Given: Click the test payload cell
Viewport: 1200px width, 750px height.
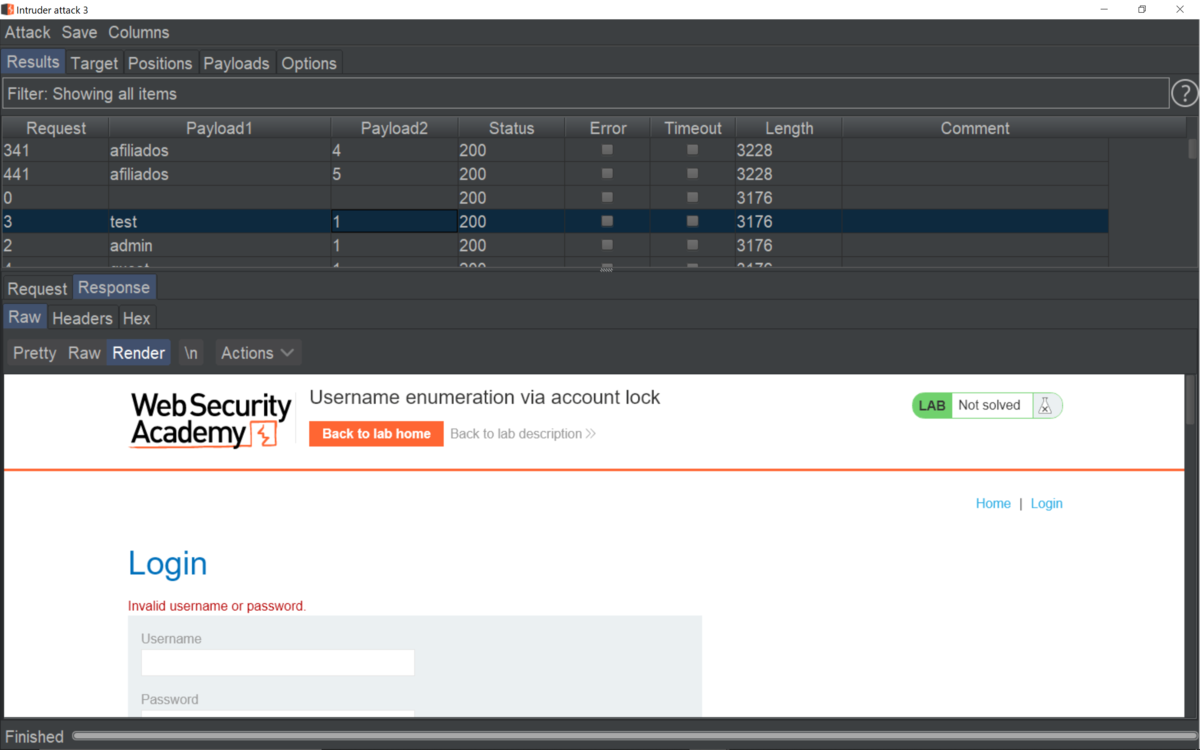Looking at the screenshot, I should 219,221.
